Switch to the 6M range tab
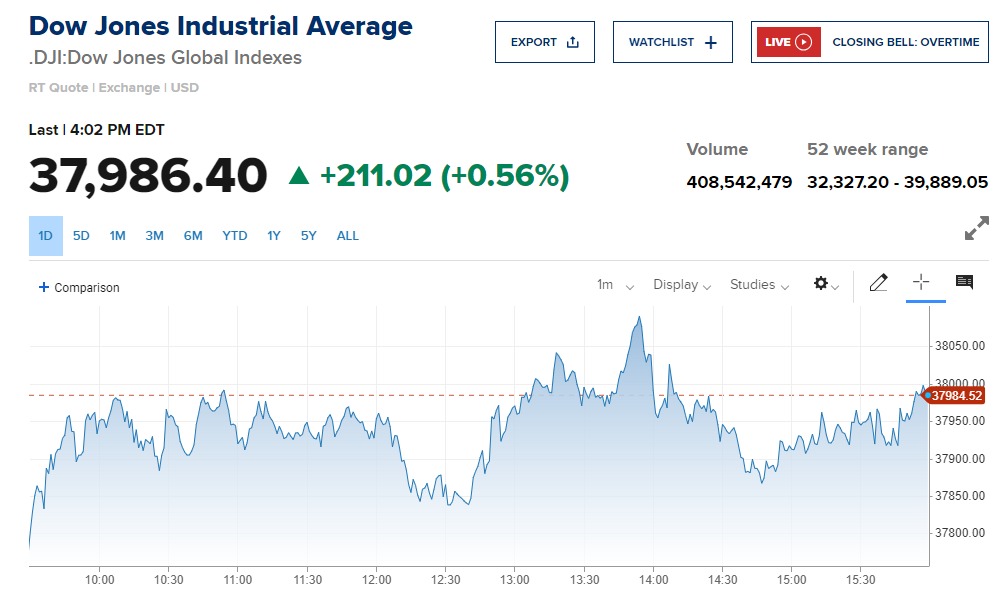The image size is (1006, 601). (x=193, y=236)
